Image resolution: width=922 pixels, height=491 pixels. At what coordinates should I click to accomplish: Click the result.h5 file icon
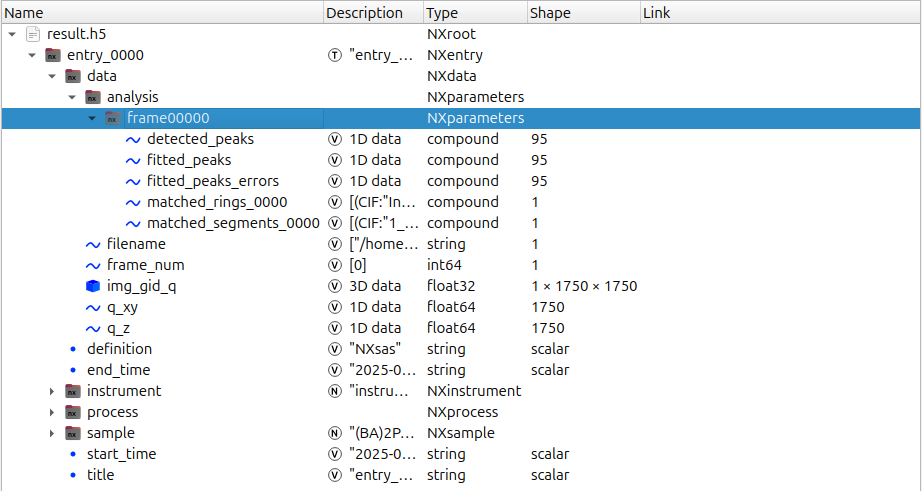(x=34, y=34)
